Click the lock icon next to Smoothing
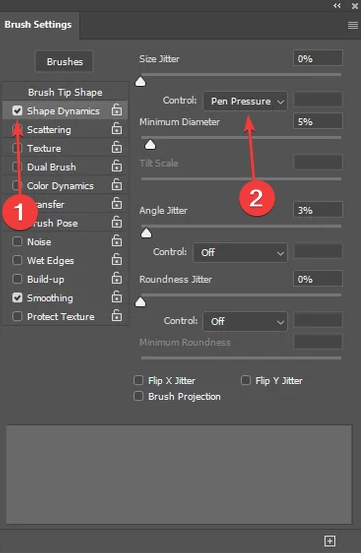This screenshot has height=553, width=361. click(x=117, y=297)
